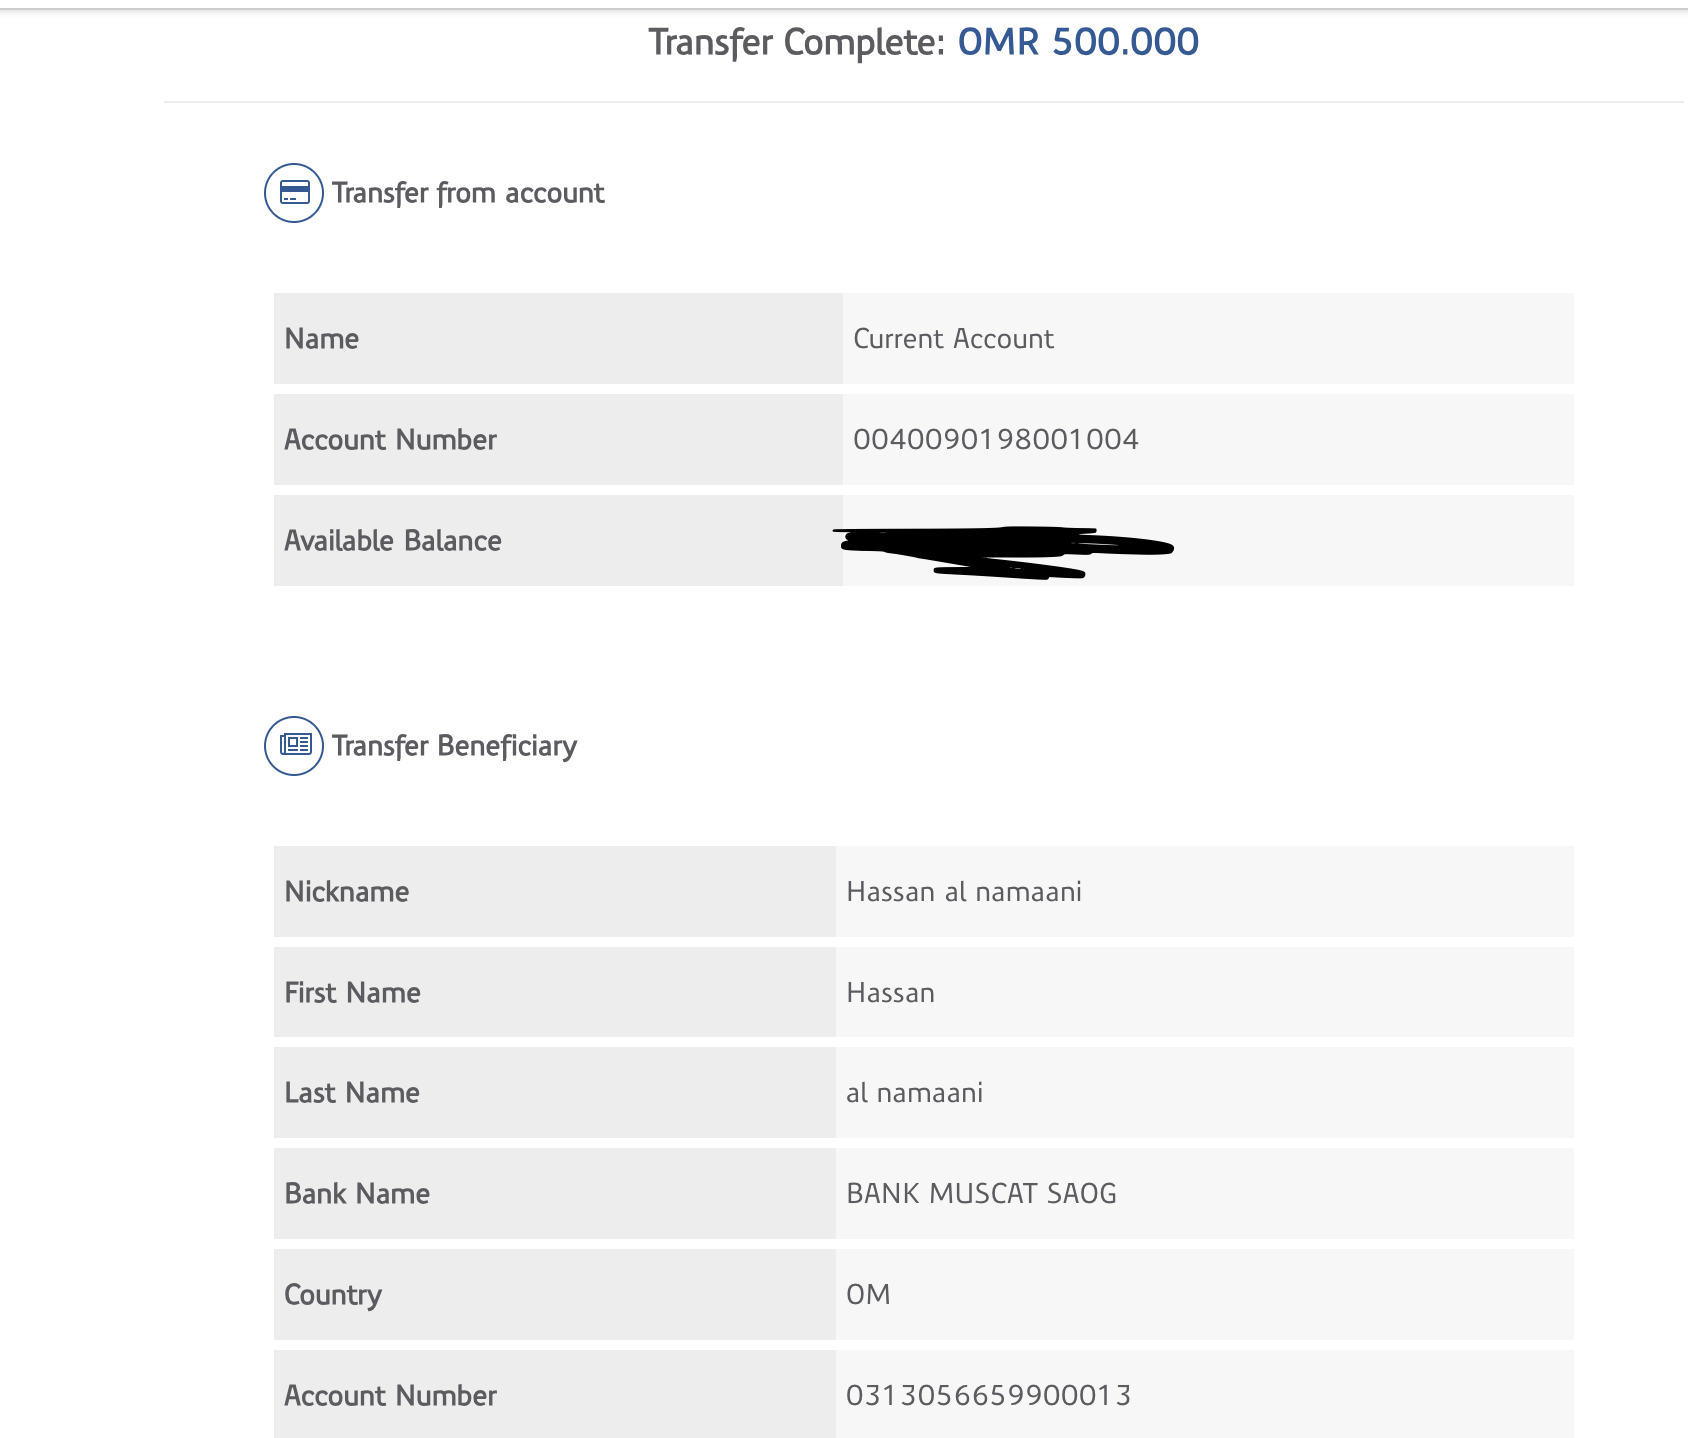This screenshot has width=1688, height=1438.
Task: Click the Nickname field label
Action: click(x=347, y=892)
